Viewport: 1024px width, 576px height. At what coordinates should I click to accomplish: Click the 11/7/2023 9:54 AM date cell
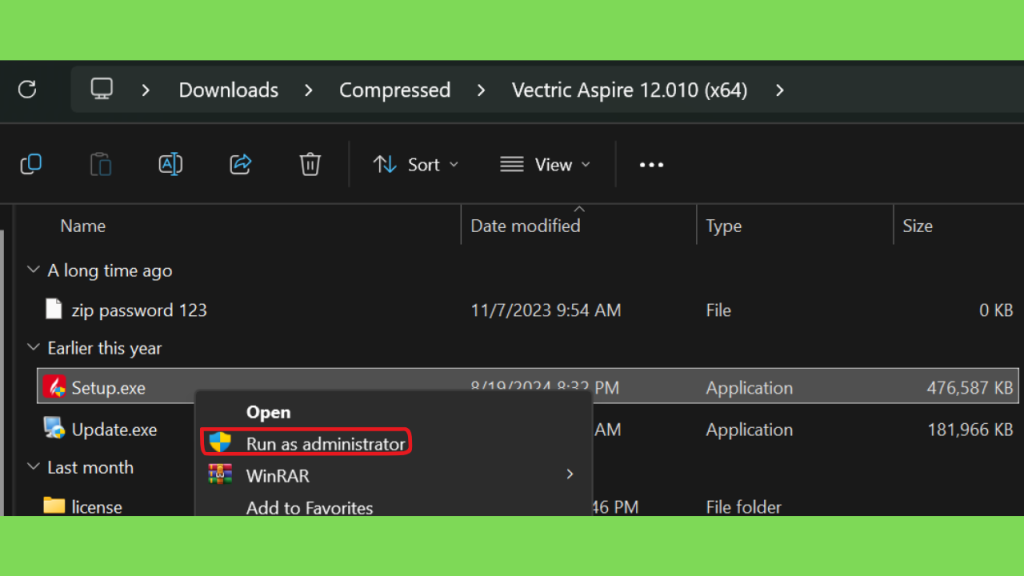(x=546, y=310)
